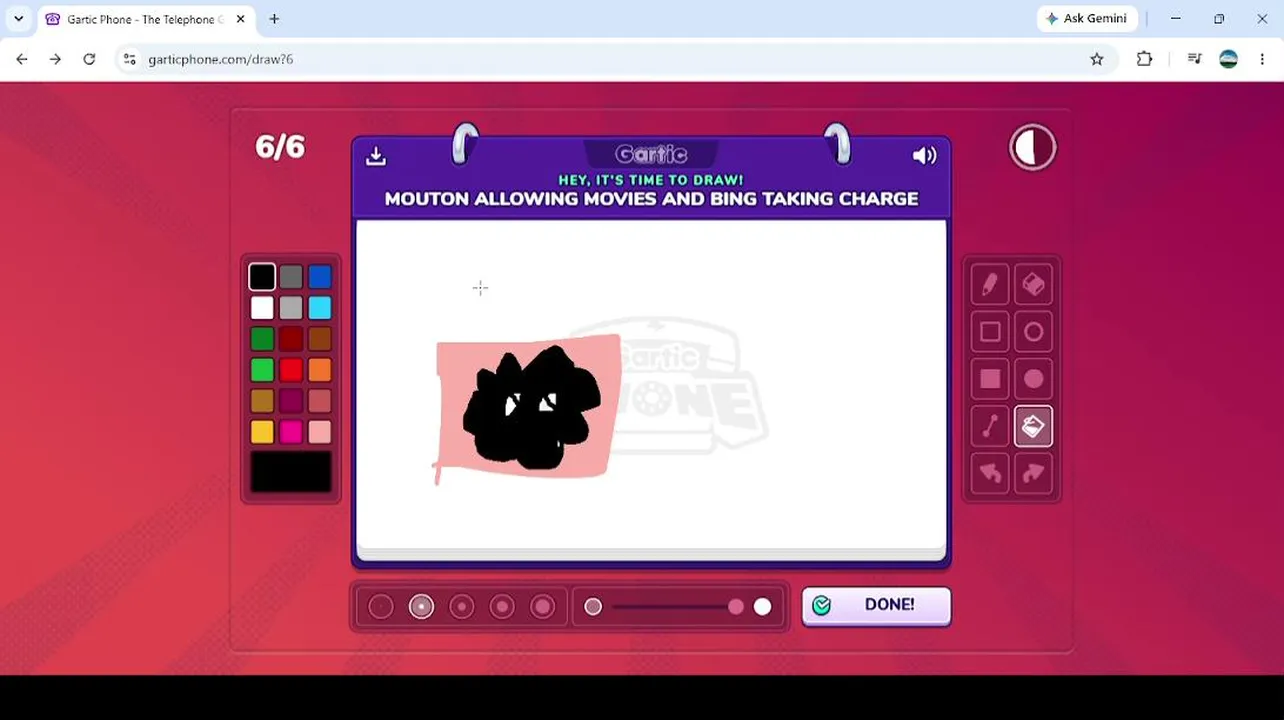Screen dimensions: 1284x720
Task: View site information for garticphone.com
Action: [x=129, y=59]
